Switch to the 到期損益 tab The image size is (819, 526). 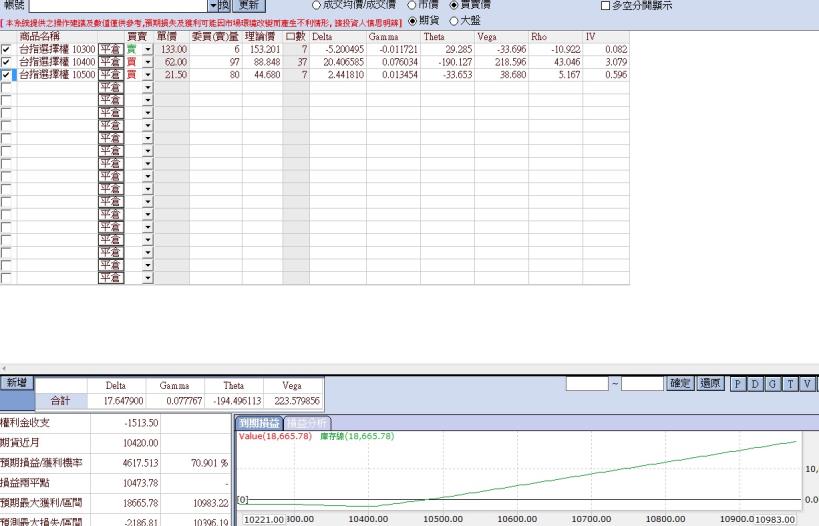pyautogui.click(x=257, y=423)
